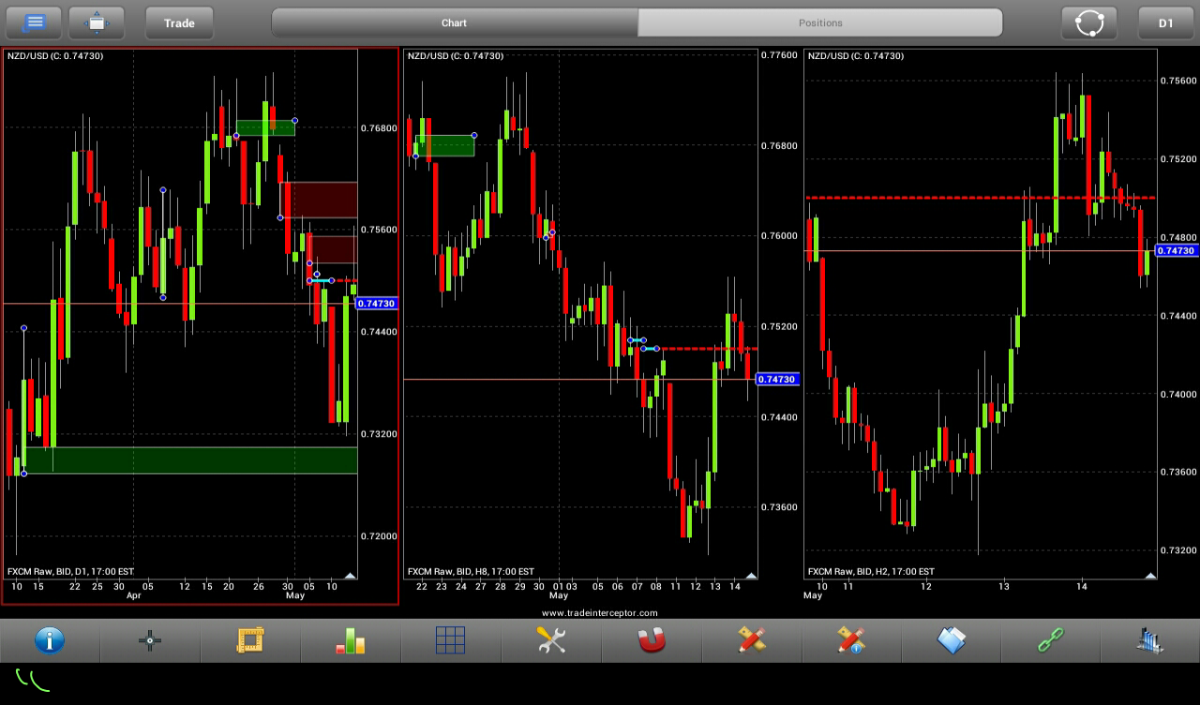Switch to the Chart tab
Viewport: 1200px width, 705px height.
tap(454, 22)
